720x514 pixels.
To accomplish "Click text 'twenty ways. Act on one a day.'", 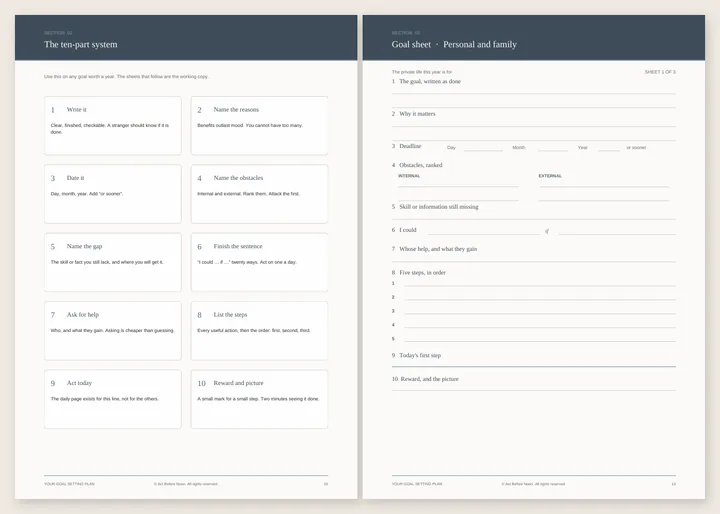I will (264, 262).
